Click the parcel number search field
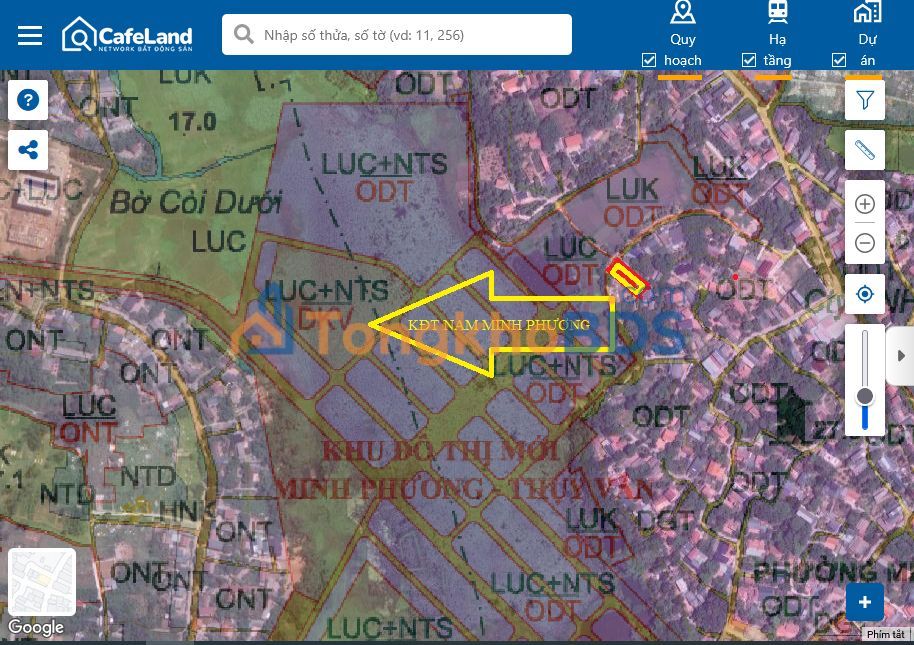The height and width of the screenshot is (645, 914). [x=410, y=35]
